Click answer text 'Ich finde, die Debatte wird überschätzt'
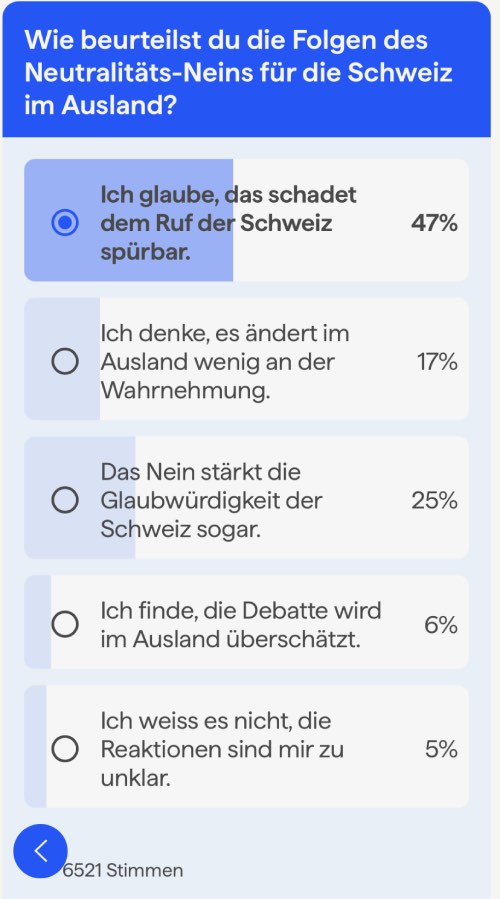The width and height of the screenshot is (500, 899). (x=241, y=625)
